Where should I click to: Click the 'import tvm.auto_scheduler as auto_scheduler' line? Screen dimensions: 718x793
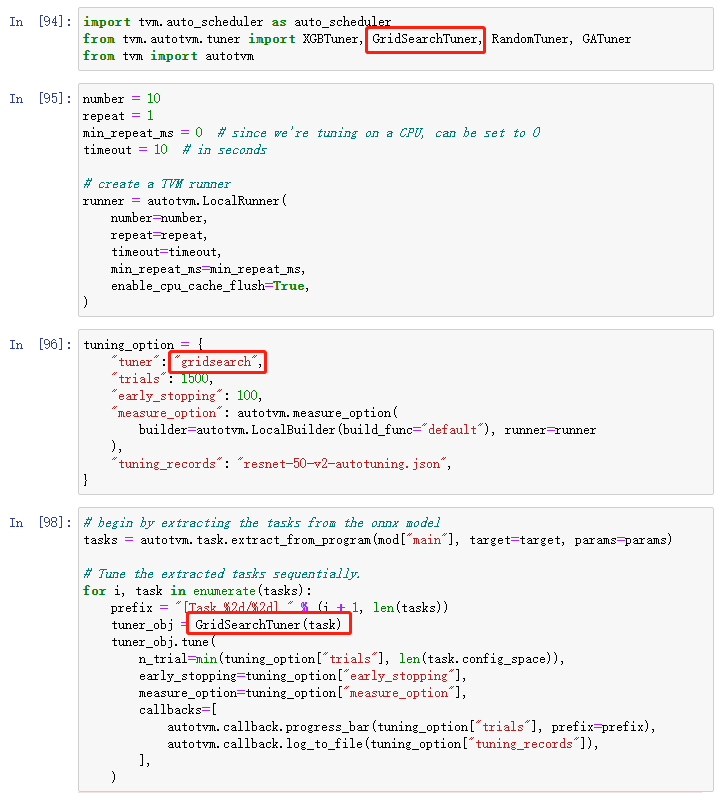237,22
